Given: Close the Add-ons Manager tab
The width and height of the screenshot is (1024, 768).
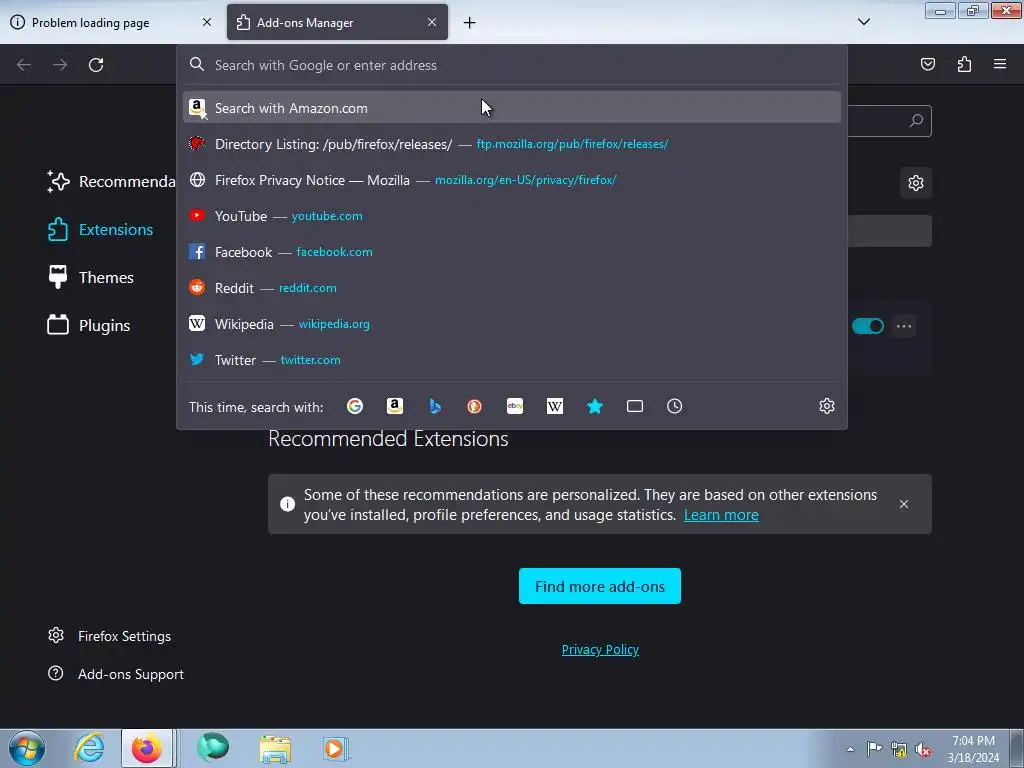Looking at the screenshot, I should [432, 22].
